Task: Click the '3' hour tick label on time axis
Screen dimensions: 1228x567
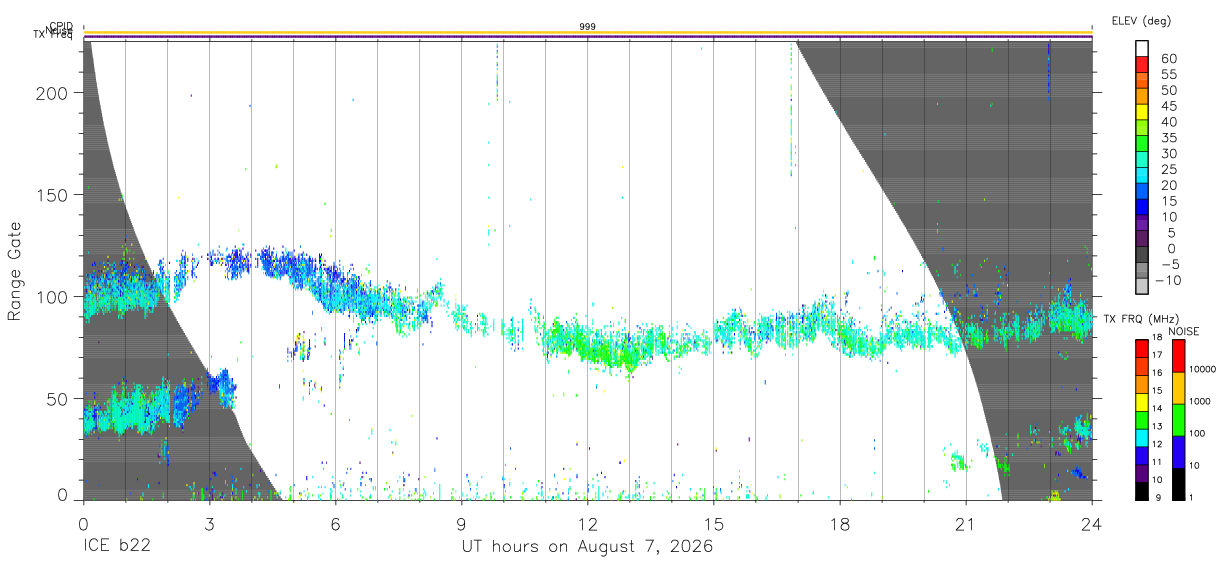Action: coord(209,524)
